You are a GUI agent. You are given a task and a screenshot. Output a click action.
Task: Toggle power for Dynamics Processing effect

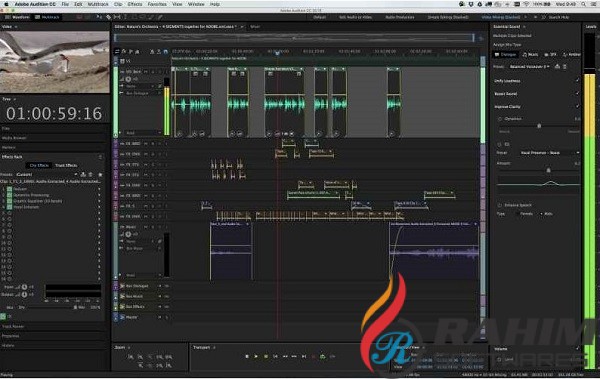(x=10, y=195)
